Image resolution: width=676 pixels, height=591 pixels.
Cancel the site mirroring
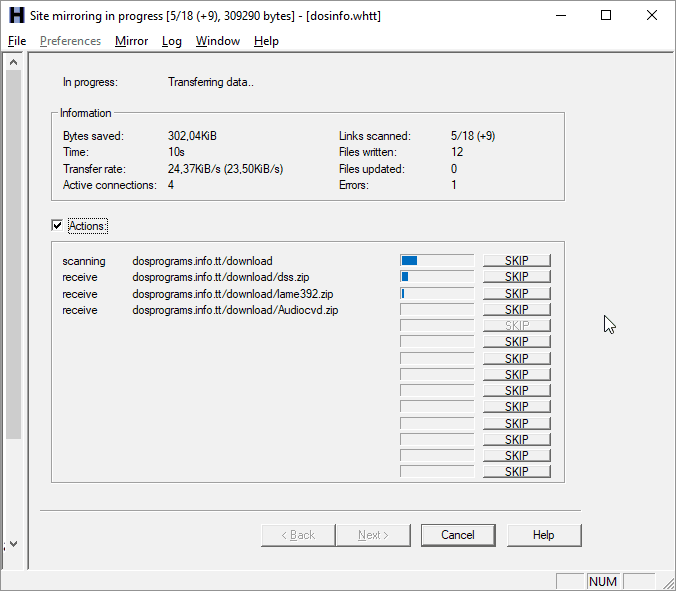click(457, 535)
